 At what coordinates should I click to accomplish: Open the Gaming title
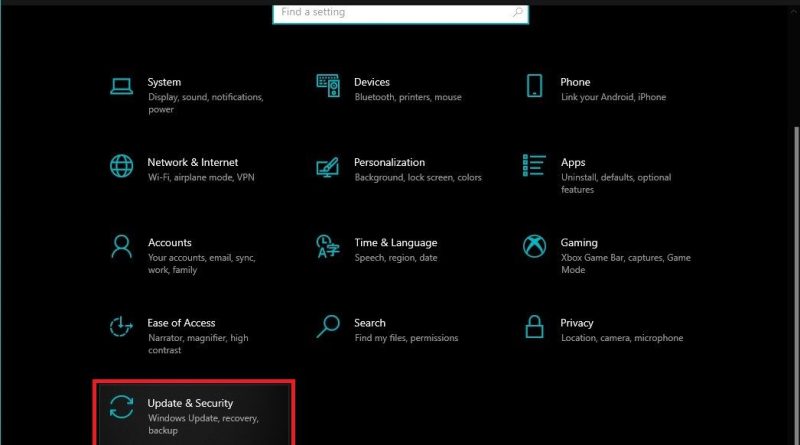click(x=579, y=242)
